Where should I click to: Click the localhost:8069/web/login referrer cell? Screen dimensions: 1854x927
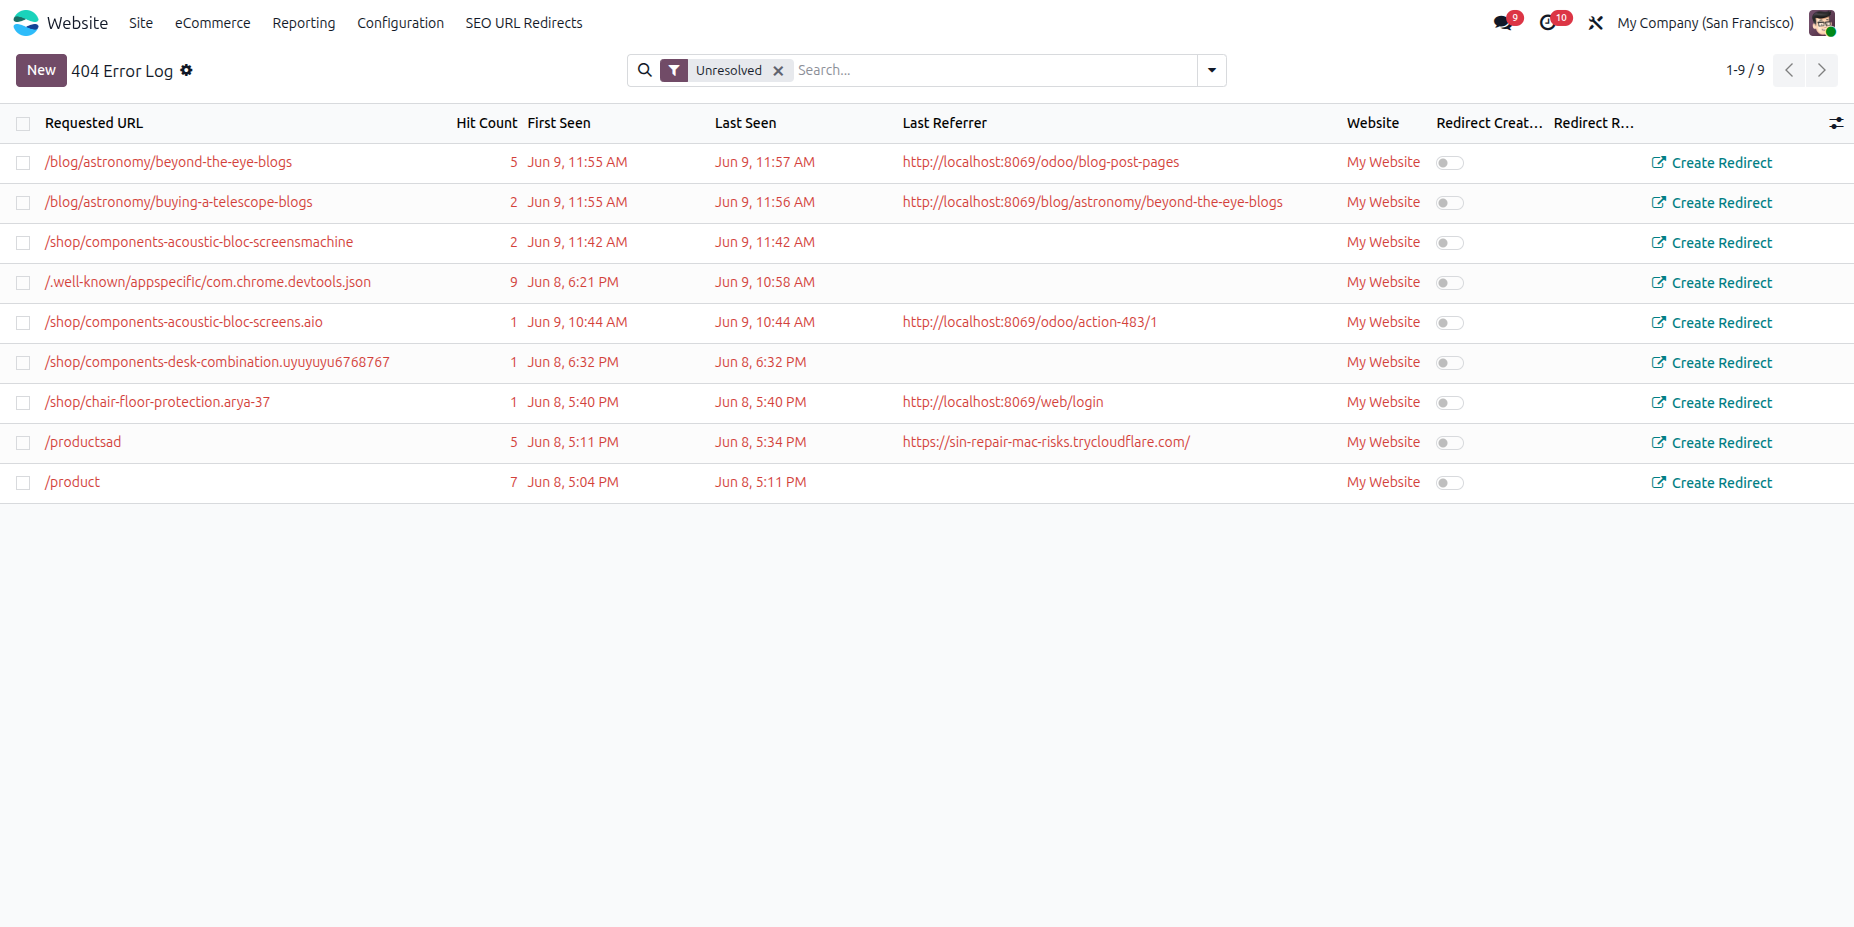coord(1003,402)
